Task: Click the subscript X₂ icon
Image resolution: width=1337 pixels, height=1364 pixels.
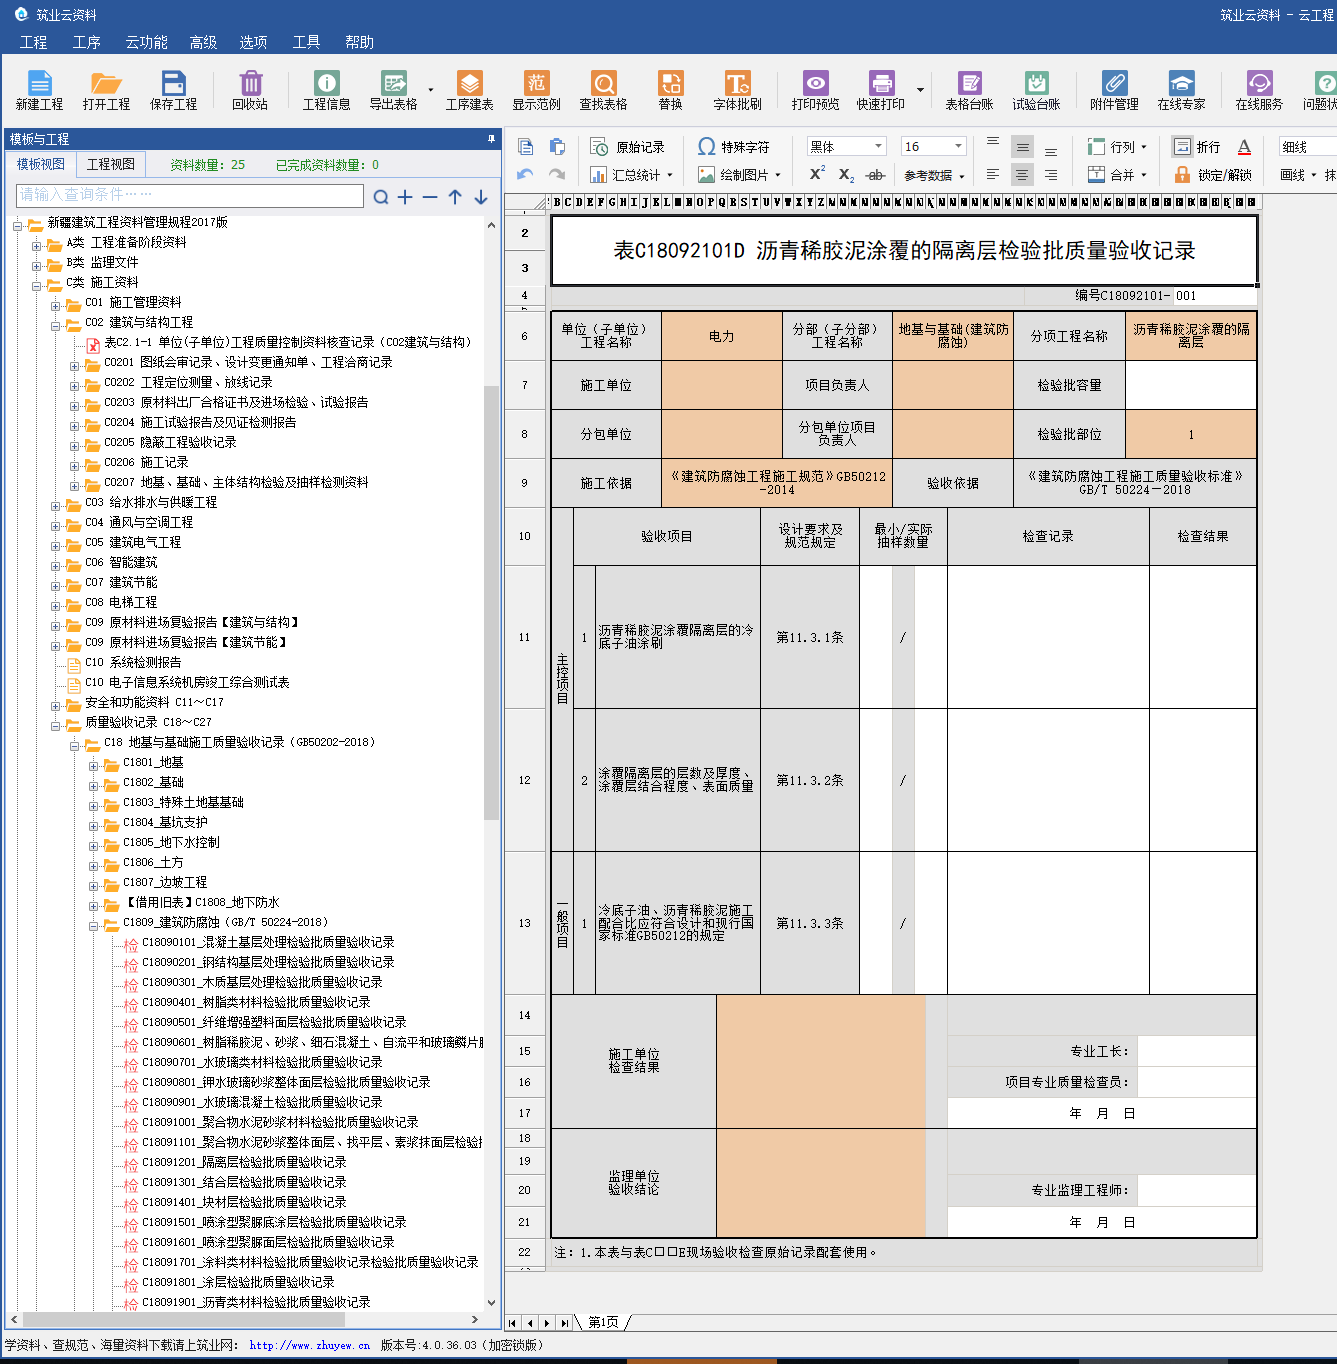Action: tap(846, 174)
